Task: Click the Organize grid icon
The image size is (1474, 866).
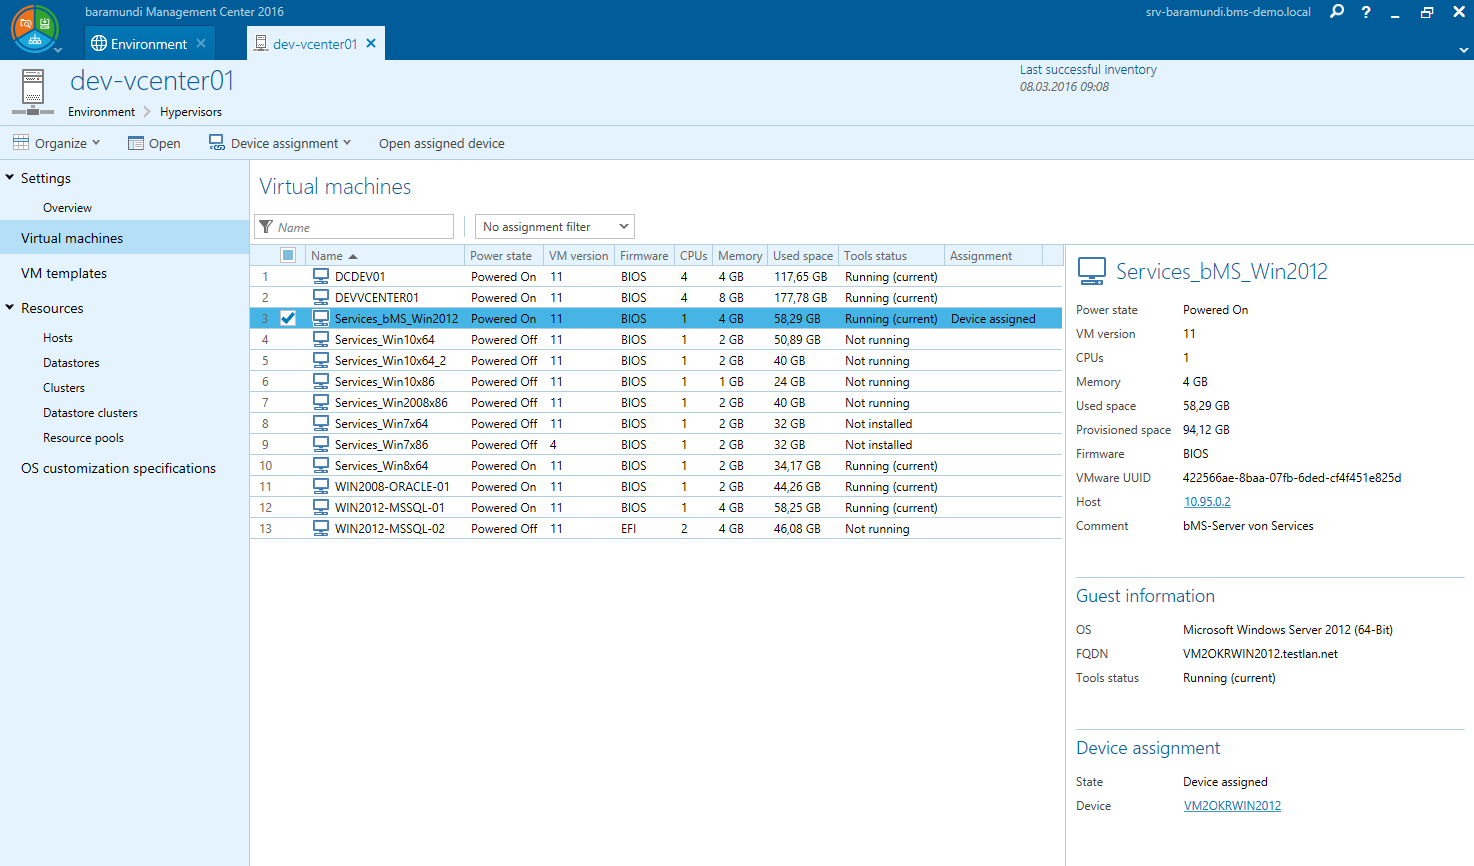Action: (21, 143)
